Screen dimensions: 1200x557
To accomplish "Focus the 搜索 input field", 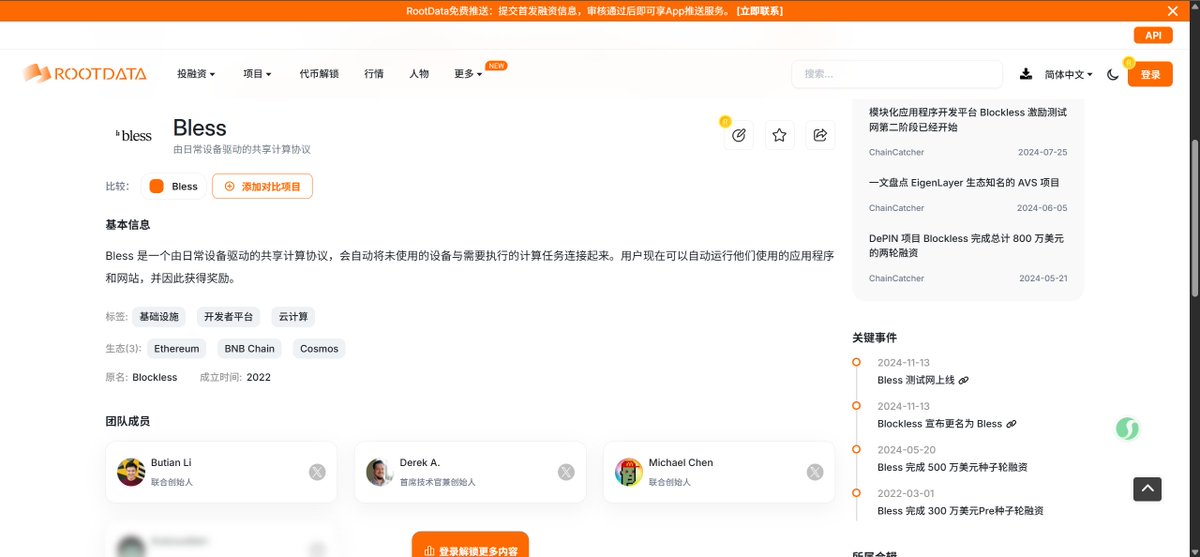I will pyautogui.click(x=897, y=74).
